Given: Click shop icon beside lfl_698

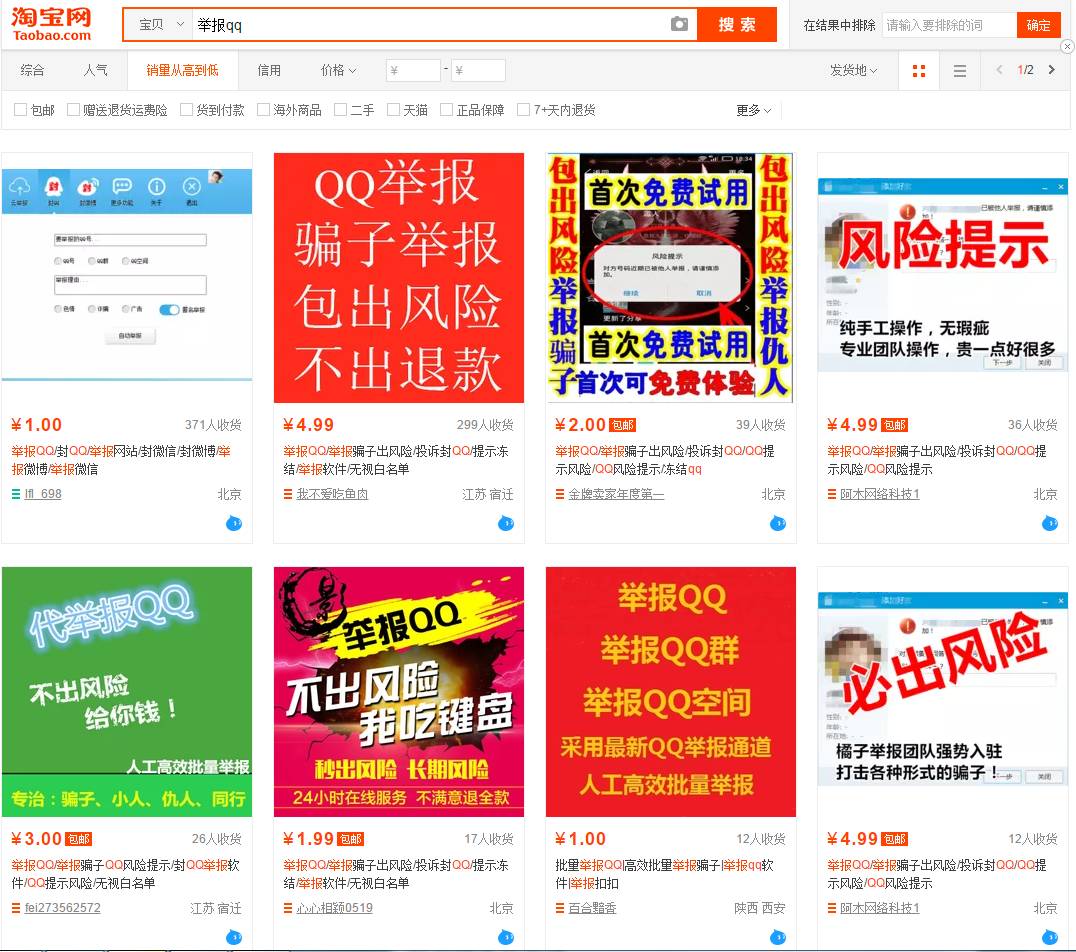Looking at the screenshot, I should (x=16, y=494).
